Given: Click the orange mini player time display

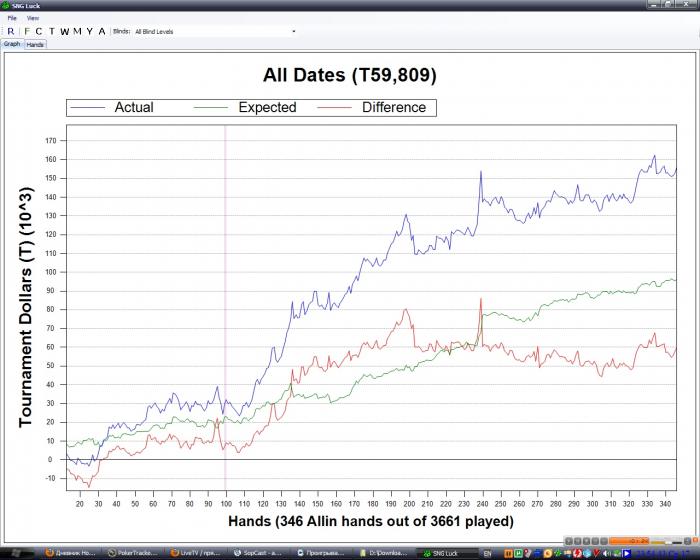Looking at the screenshot, I should coord(629,541).
